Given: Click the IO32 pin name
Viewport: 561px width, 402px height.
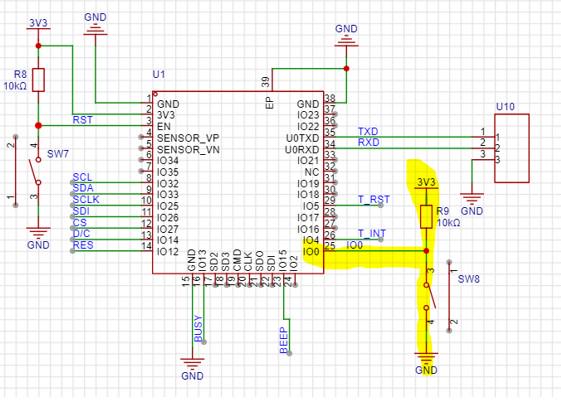Looking at the screenshot, I should pyautogui.click(x=168, y=184).
